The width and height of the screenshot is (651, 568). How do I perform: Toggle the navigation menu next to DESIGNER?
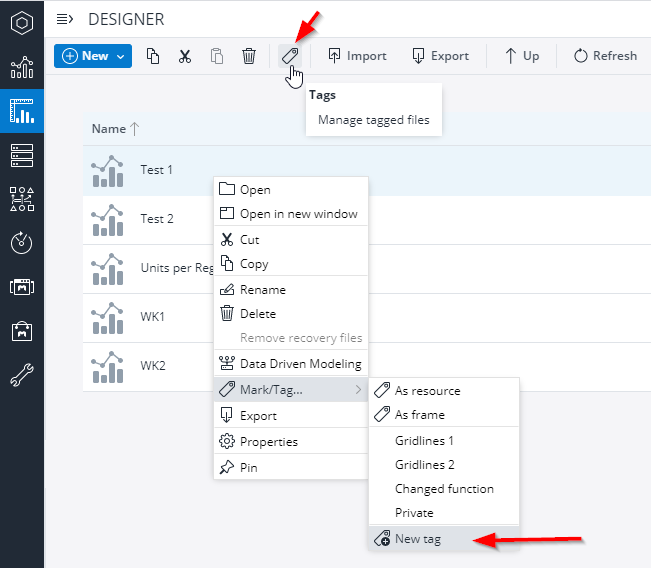click(x=65, y=19)
